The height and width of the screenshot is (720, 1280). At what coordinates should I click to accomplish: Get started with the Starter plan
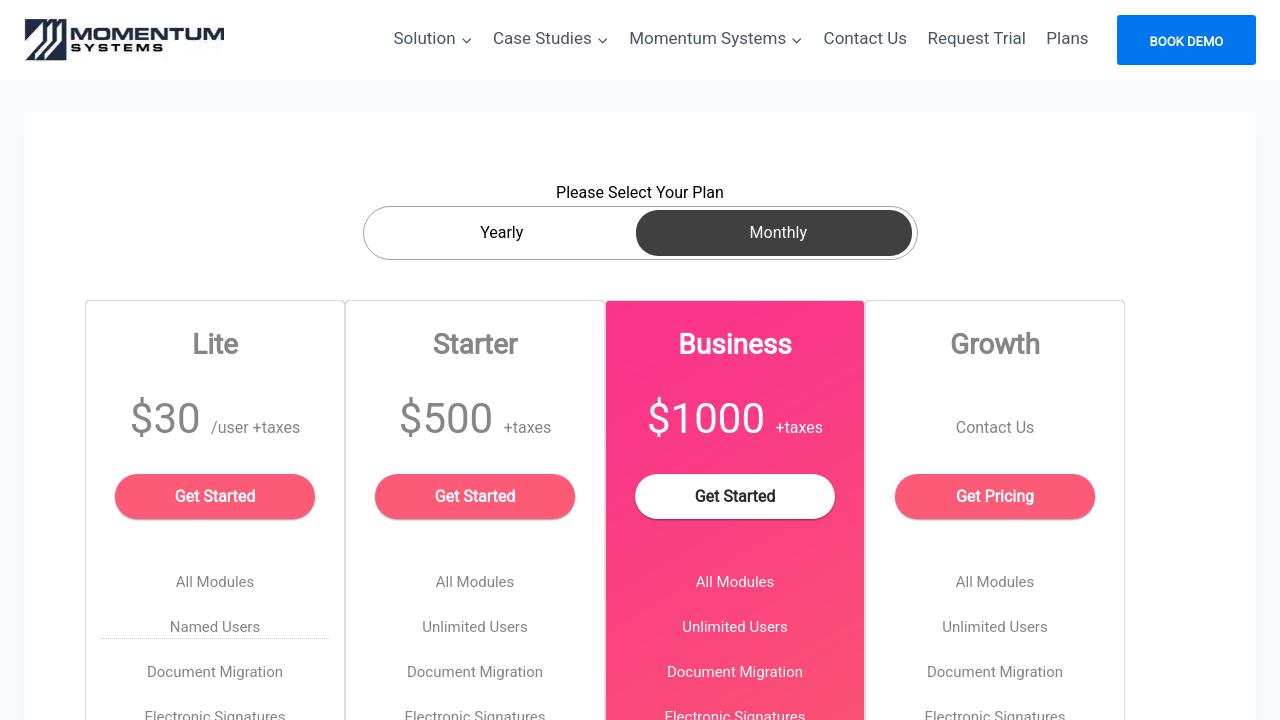click(x=475, y=497)
